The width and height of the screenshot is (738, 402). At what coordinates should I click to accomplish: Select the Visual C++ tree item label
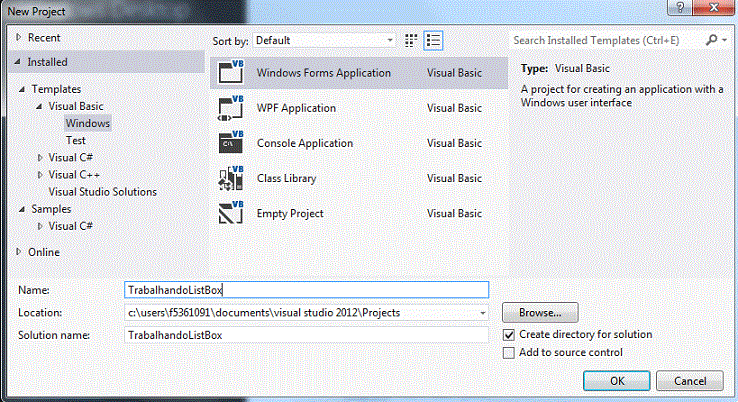tap(74, 175)
